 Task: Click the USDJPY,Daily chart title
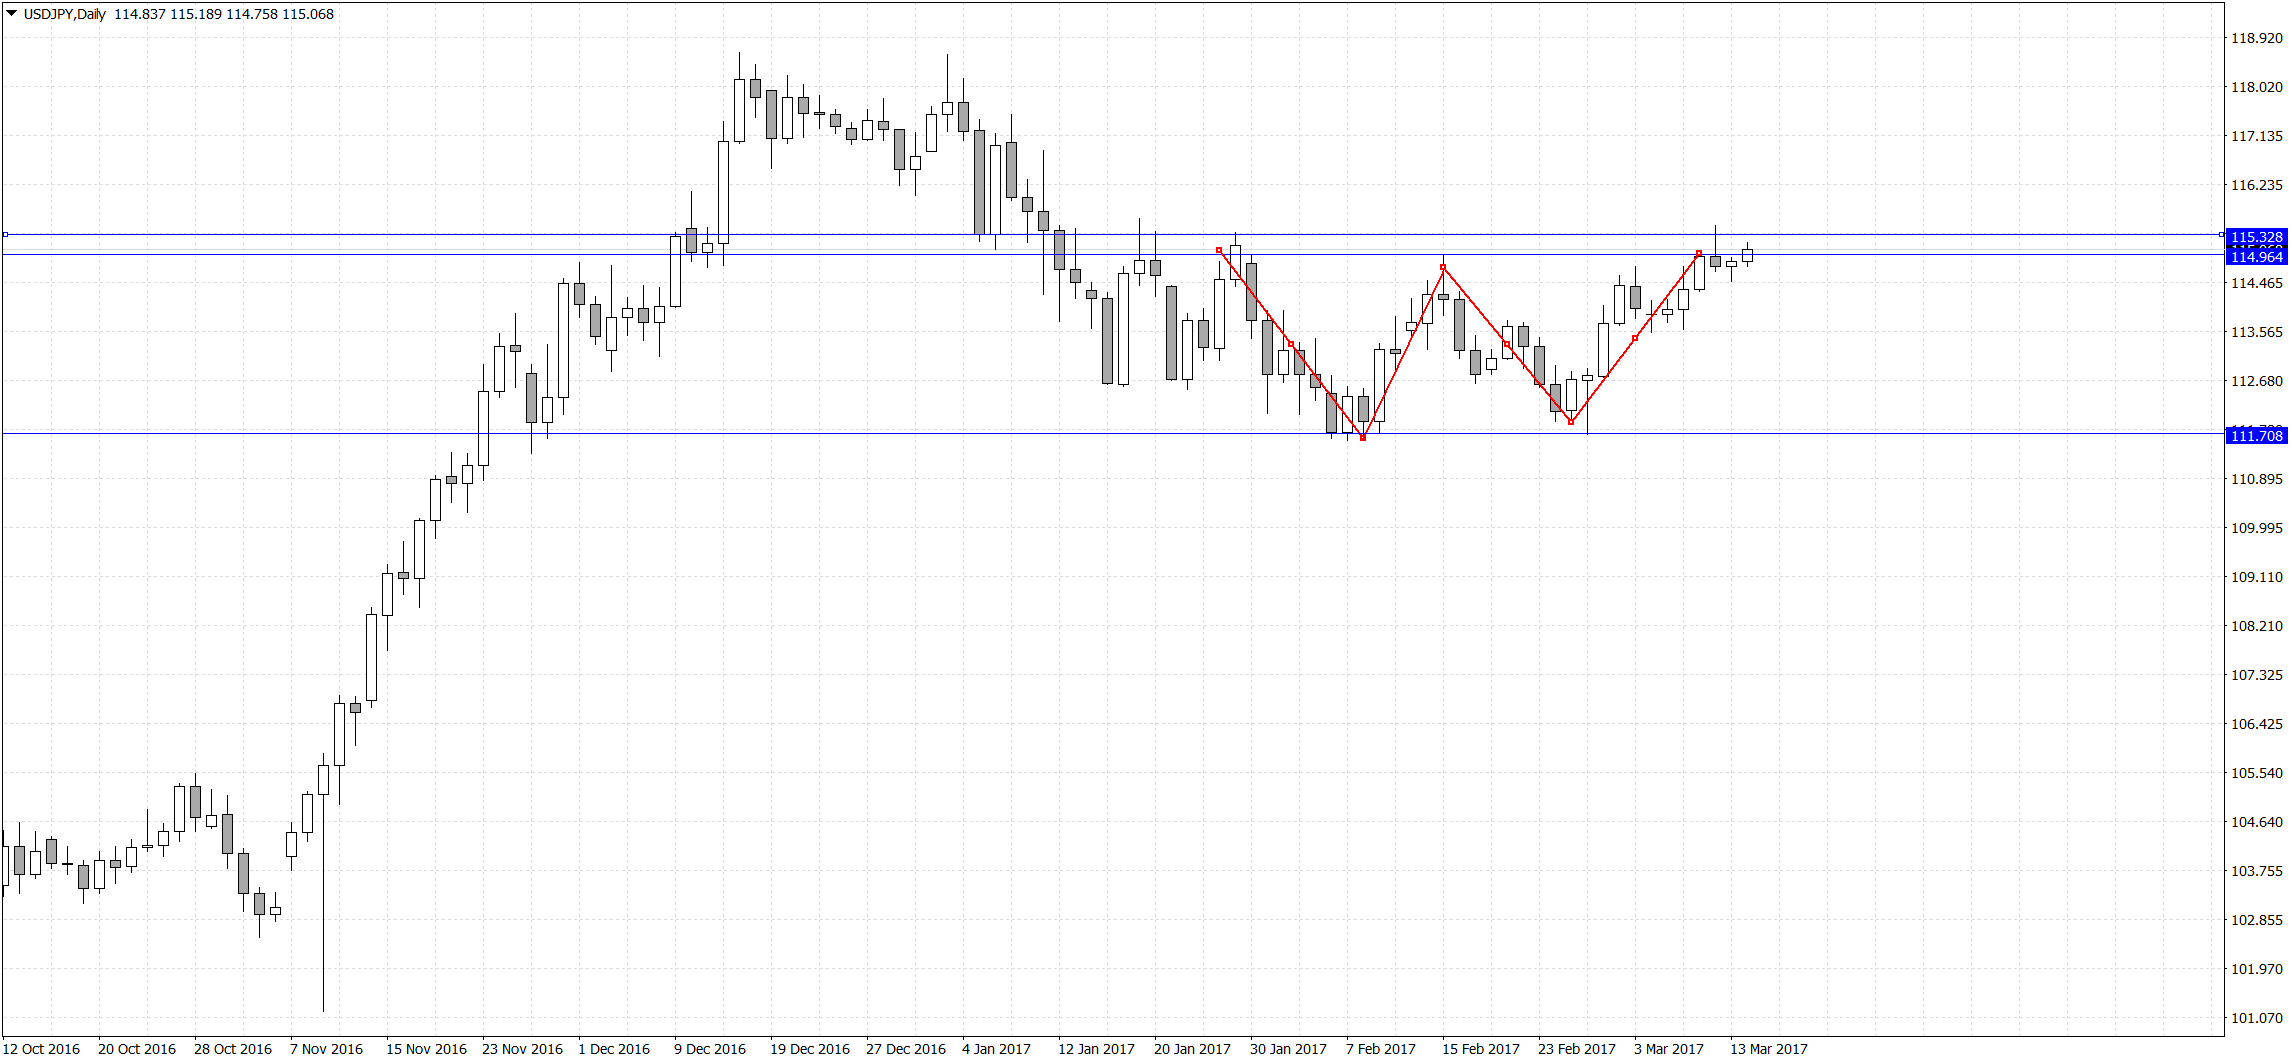click(x=65, y=14)
